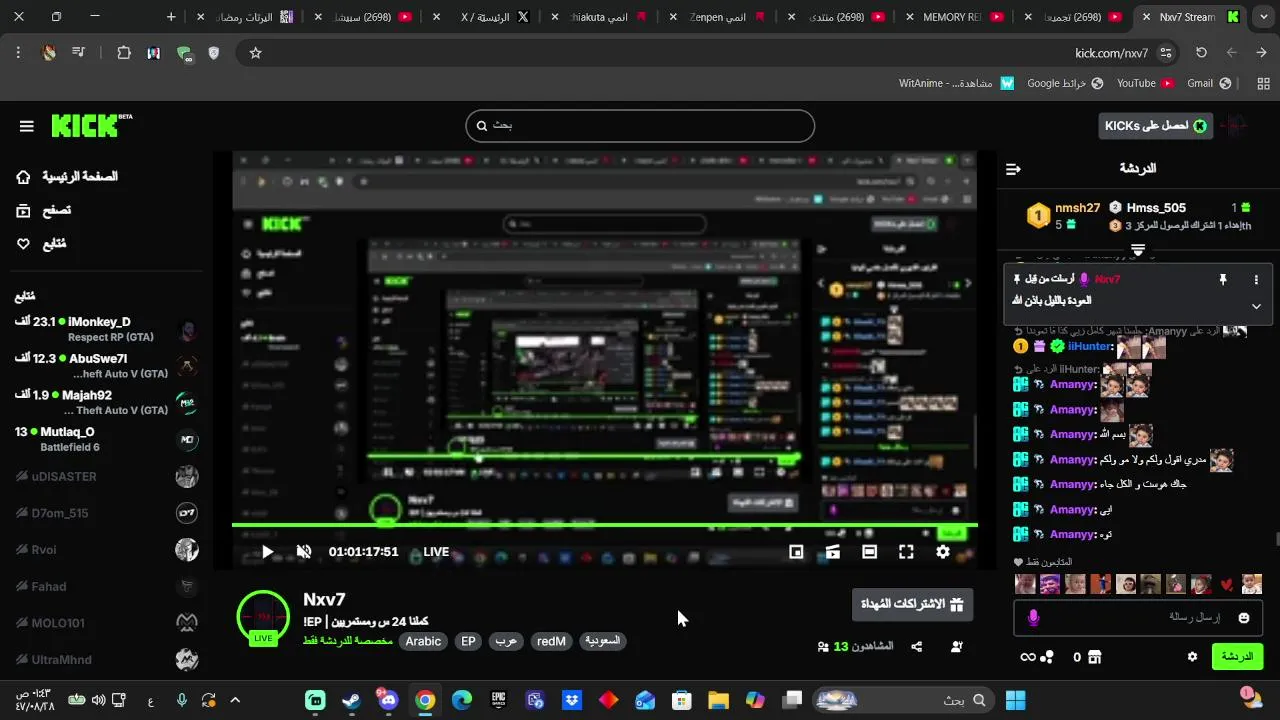1280x720 pixels.
Task: Click the السعودية tag
Action: point(603,642)
